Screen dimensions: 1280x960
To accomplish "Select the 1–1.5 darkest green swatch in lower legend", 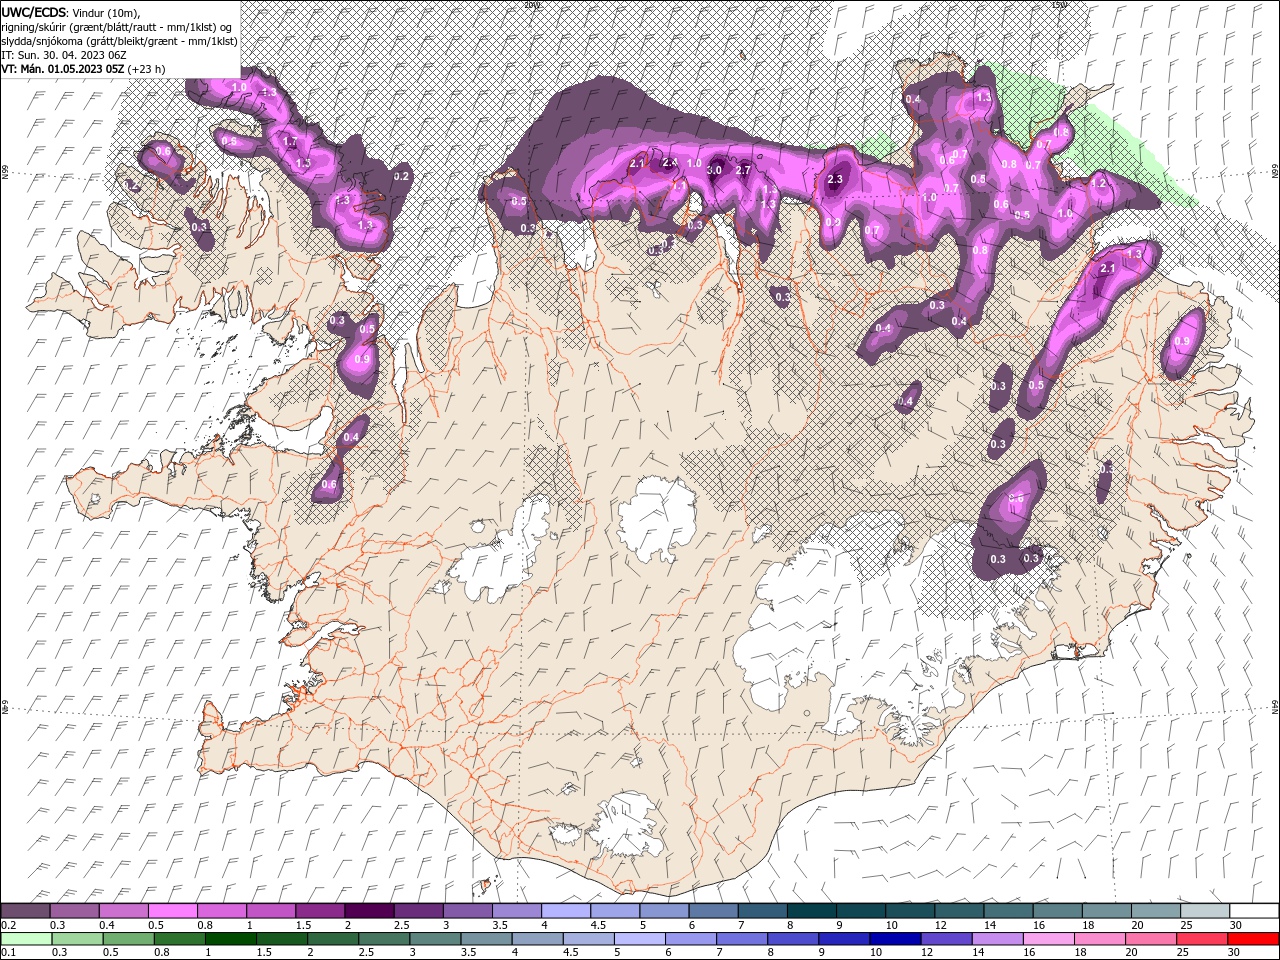I will [230, 939].
